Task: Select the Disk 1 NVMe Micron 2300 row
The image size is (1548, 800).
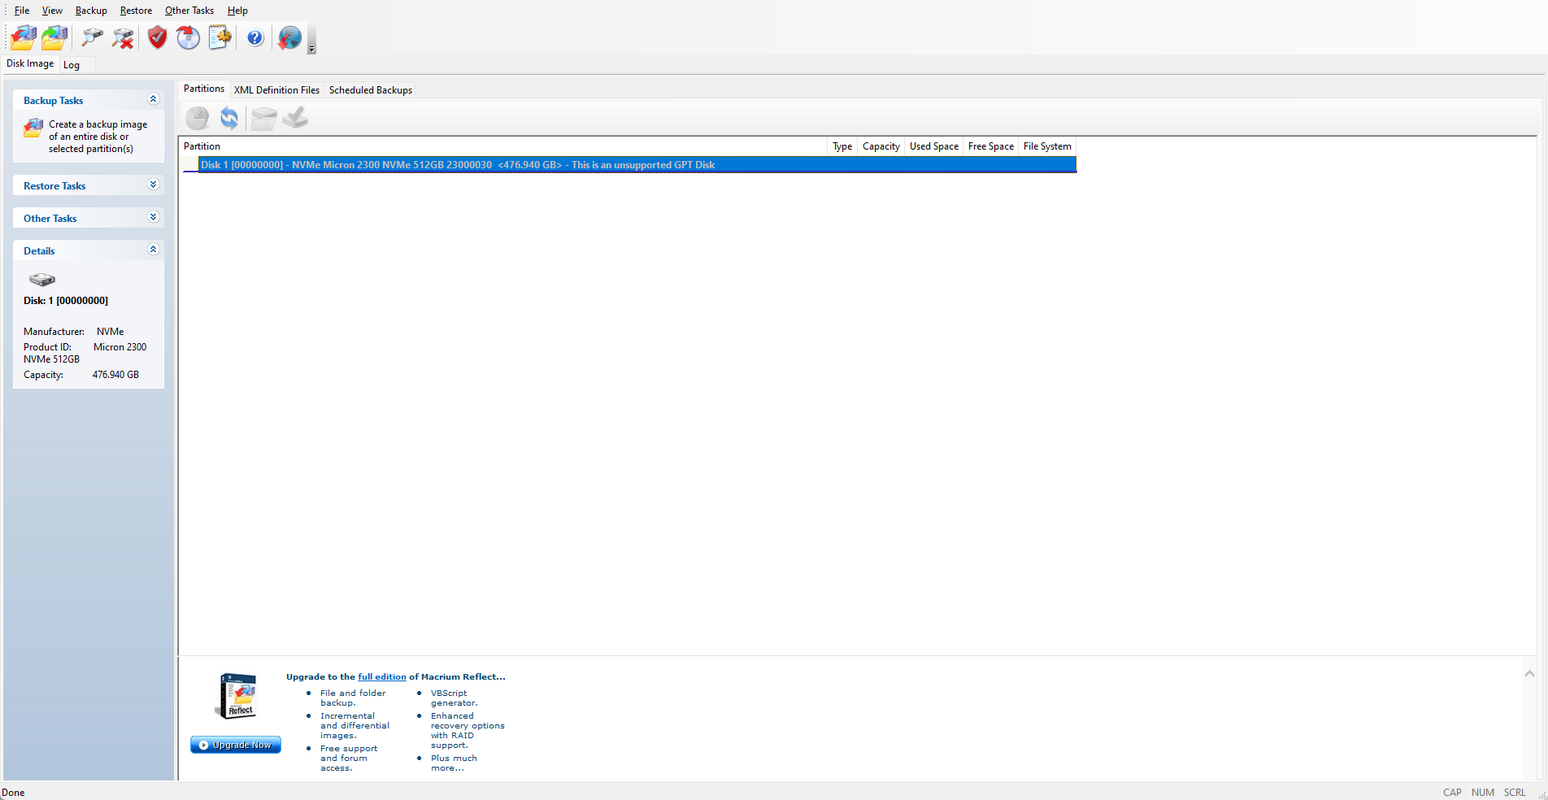Action: [x=637, y=165]
